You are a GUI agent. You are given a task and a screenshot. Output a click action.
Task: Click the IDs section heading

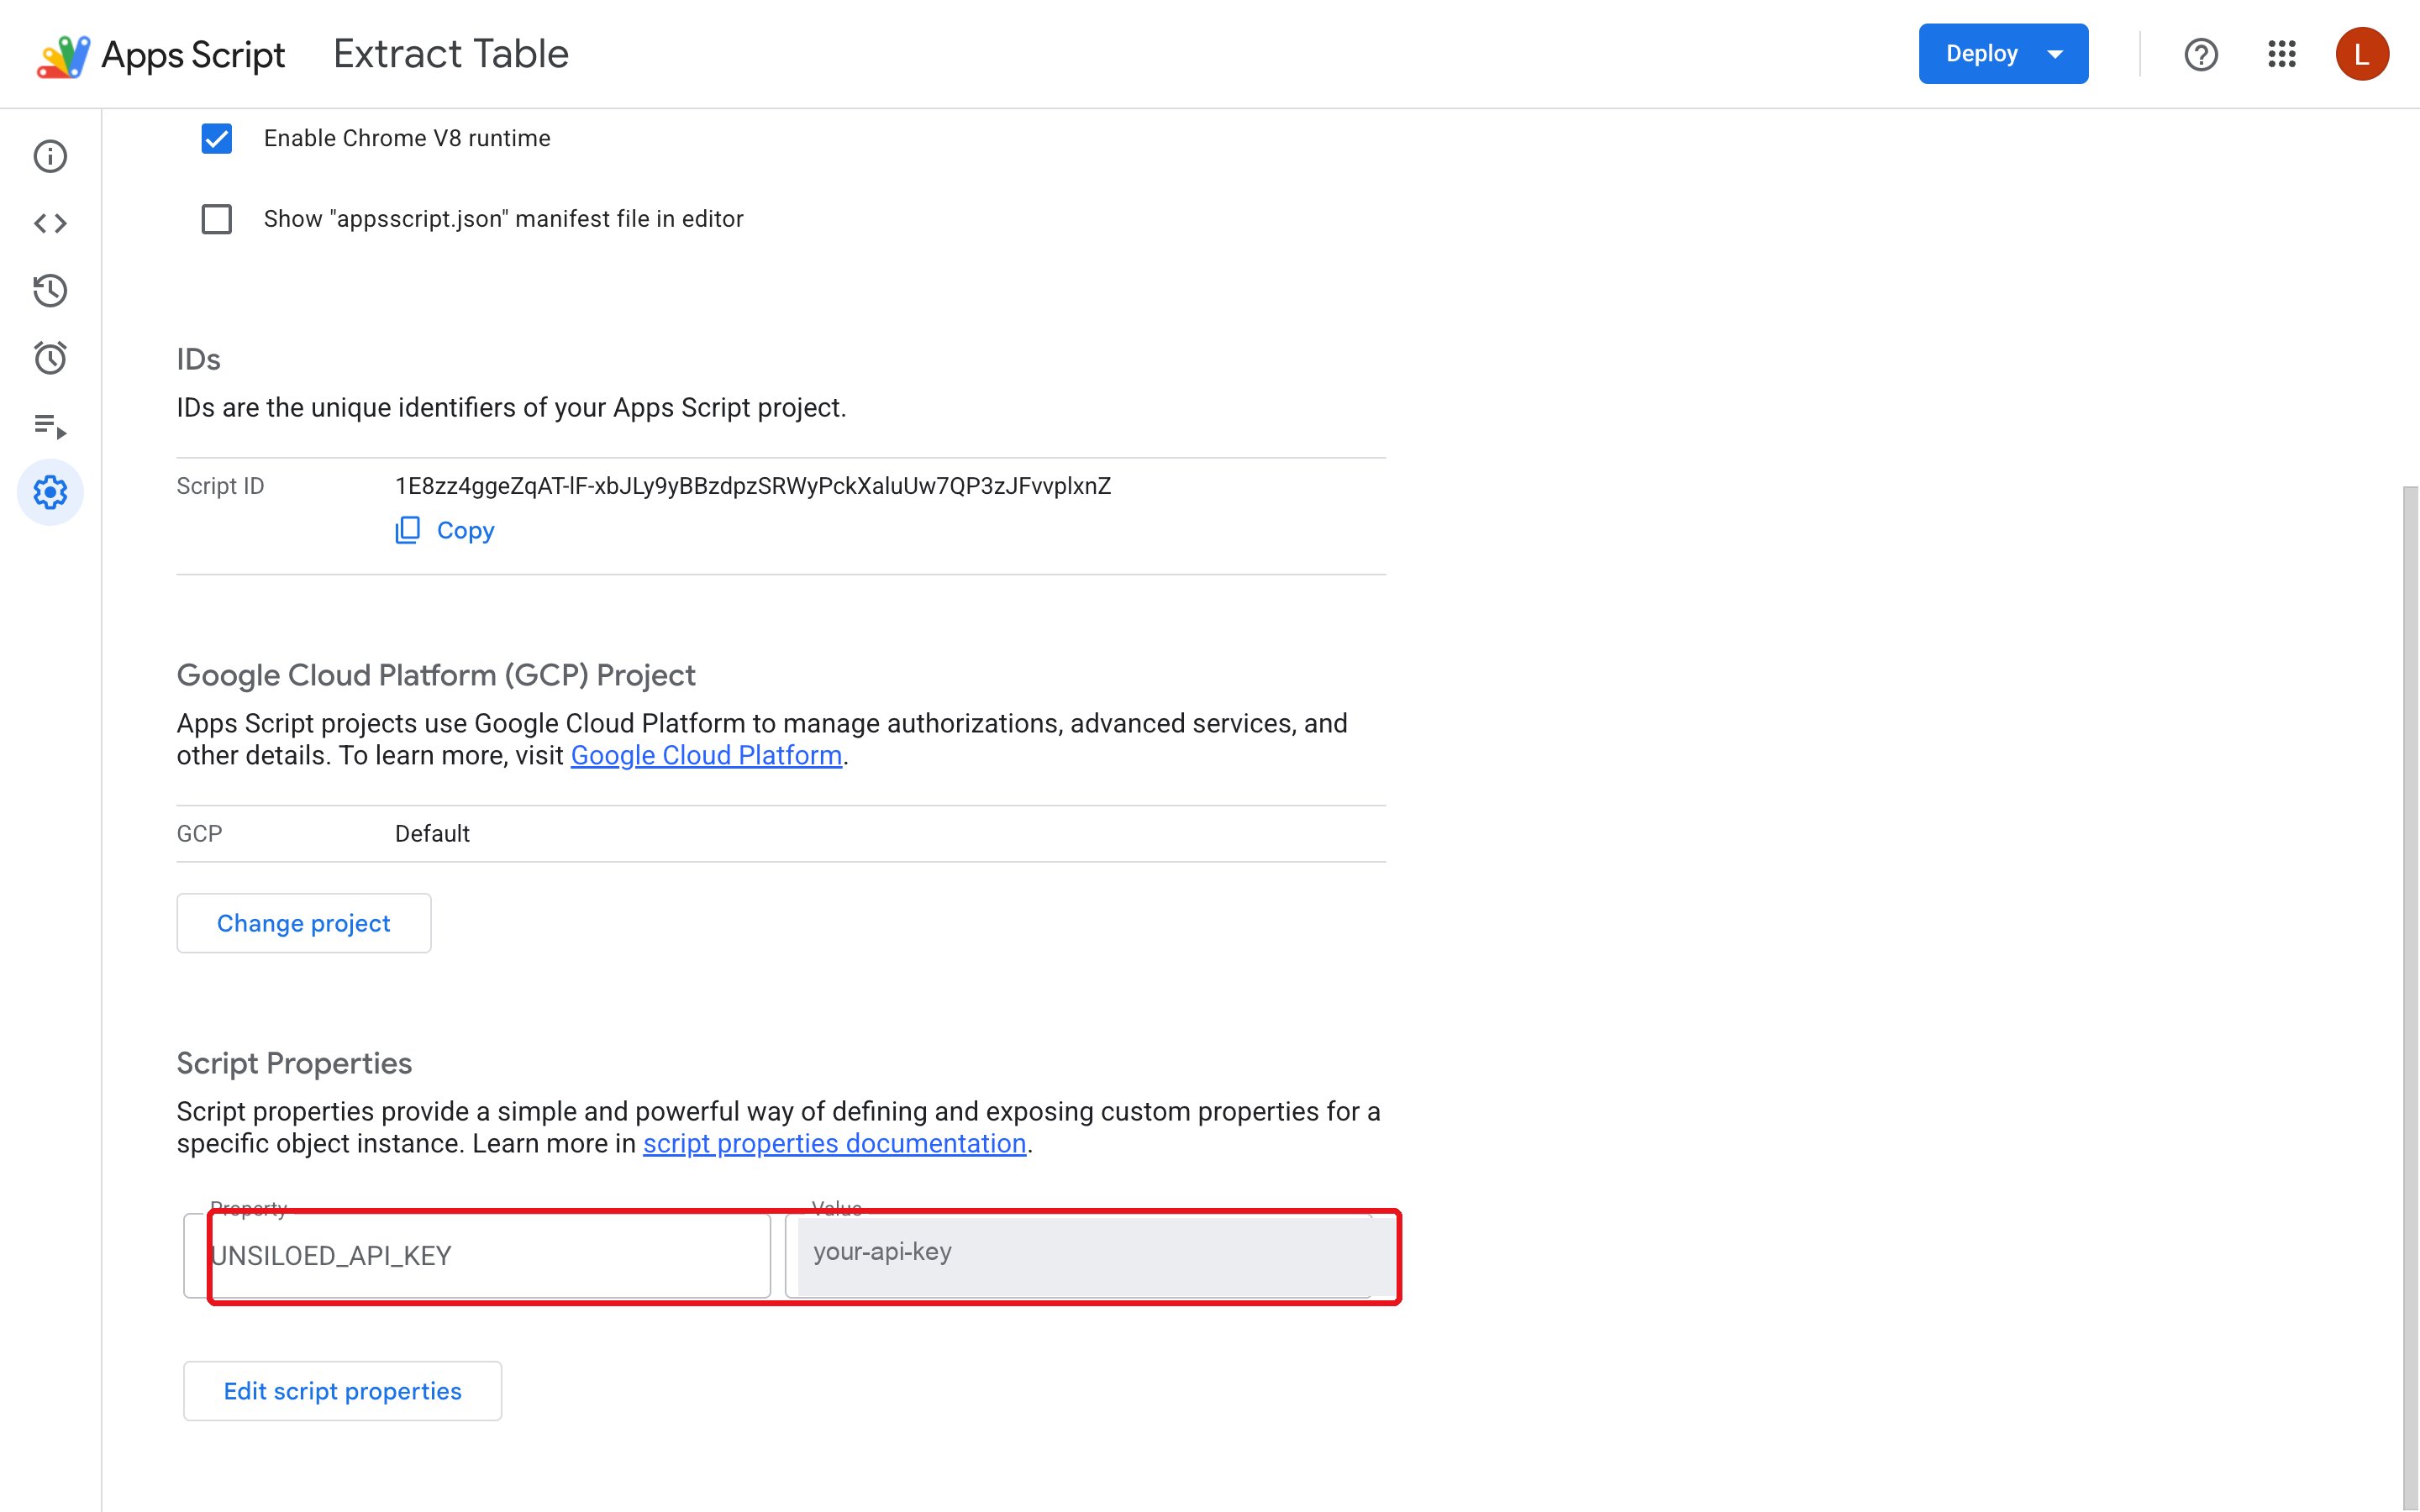[x=198, y=359]
